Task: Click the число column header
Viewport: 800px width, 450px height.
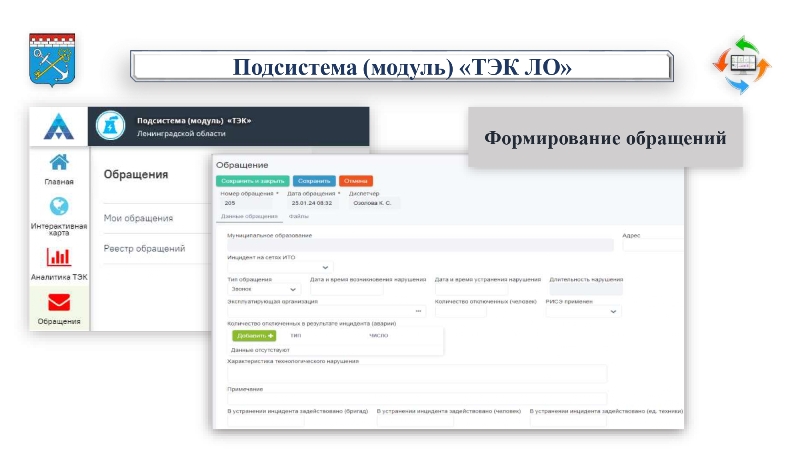Action: [x=379, y=335]
